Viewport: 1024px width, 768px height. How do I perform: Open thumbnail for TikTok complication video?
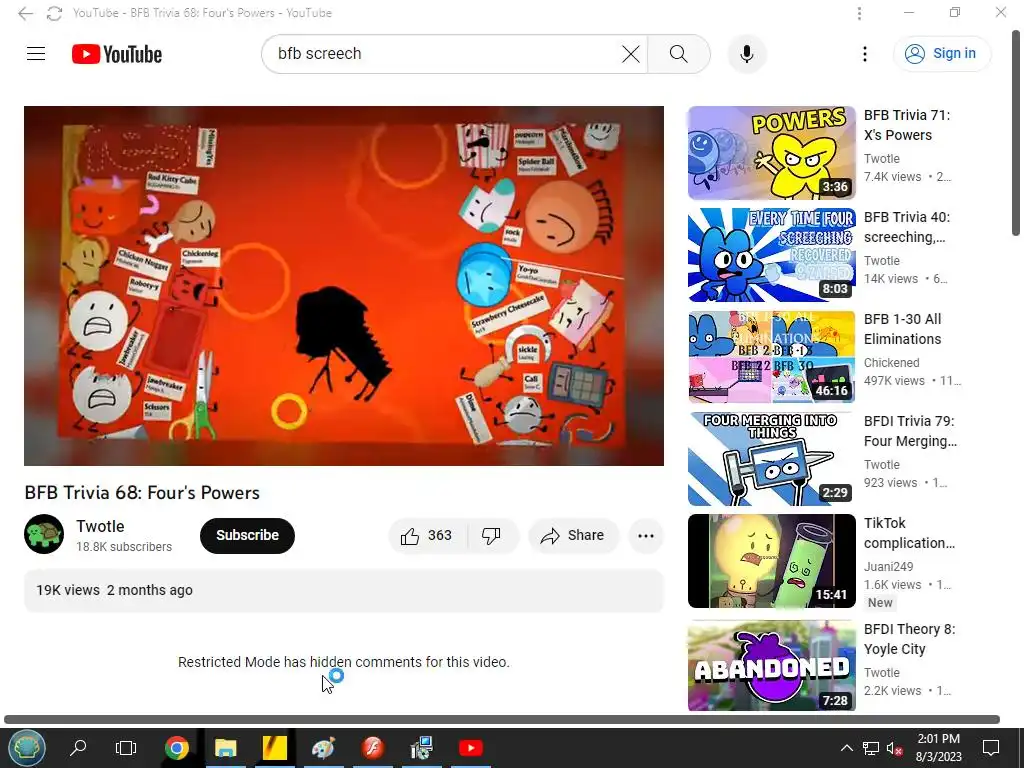coord(771,561)
